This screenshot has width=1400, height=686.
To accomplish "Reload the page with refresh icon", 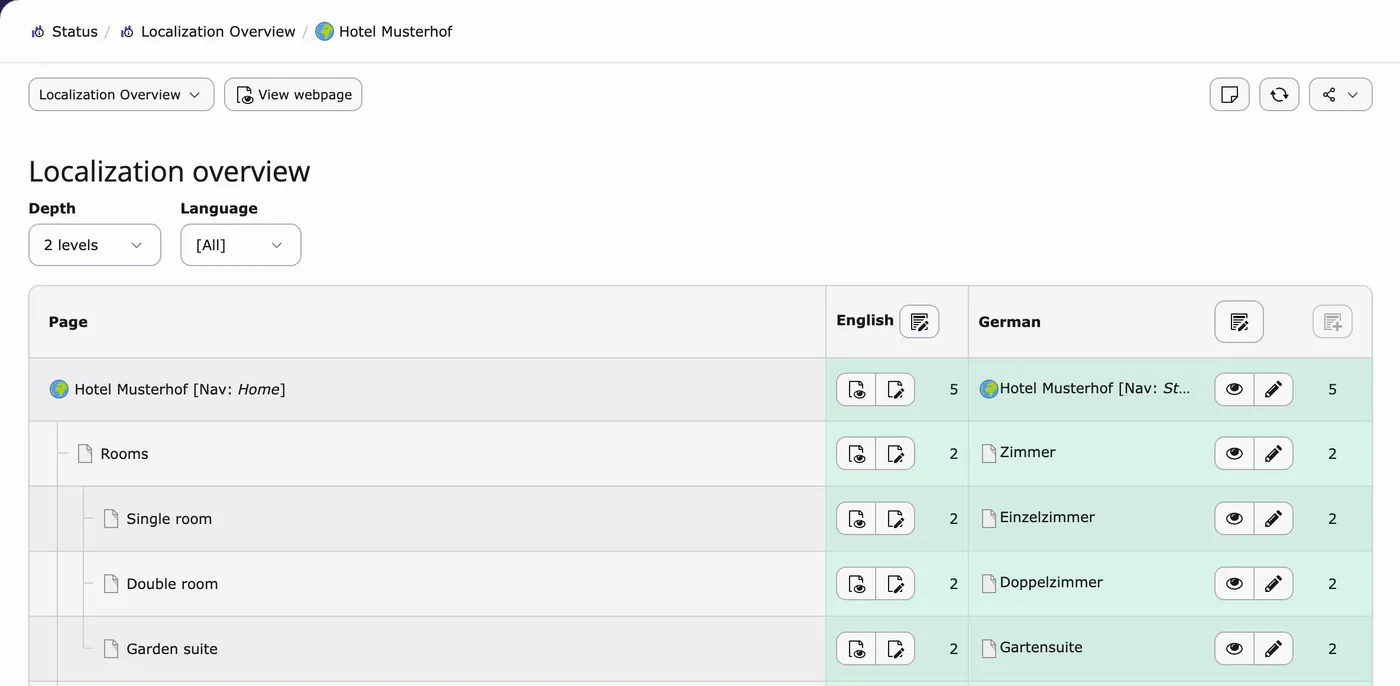I will (x=1279, y=95).
